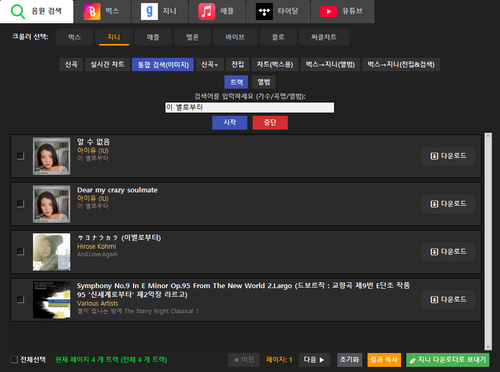Send to 지니 다운로더로 보내기
500x372 pixels.
[448, 360]
